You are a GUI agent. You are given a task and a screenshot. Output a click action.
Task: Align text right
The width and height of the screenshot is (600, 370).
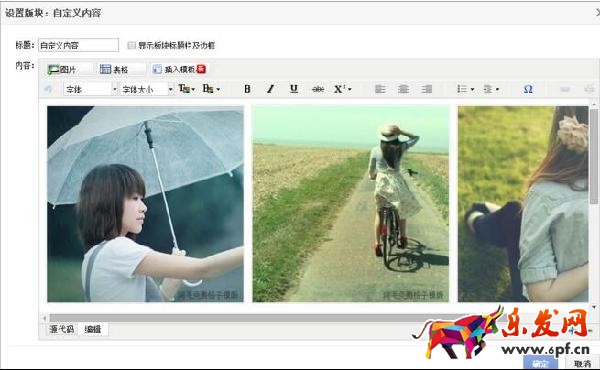pos(426,89)
